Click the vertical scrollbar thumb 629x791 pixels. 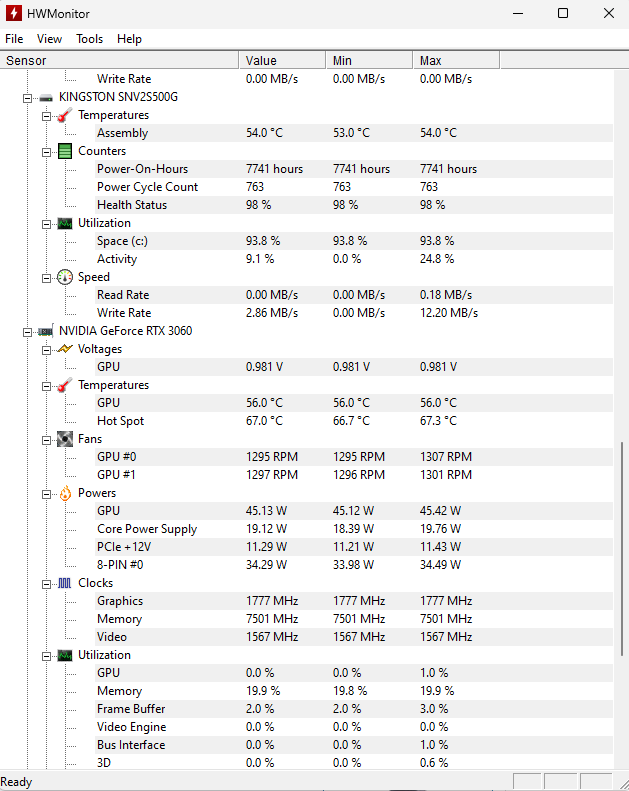click(x=622, y=600)
